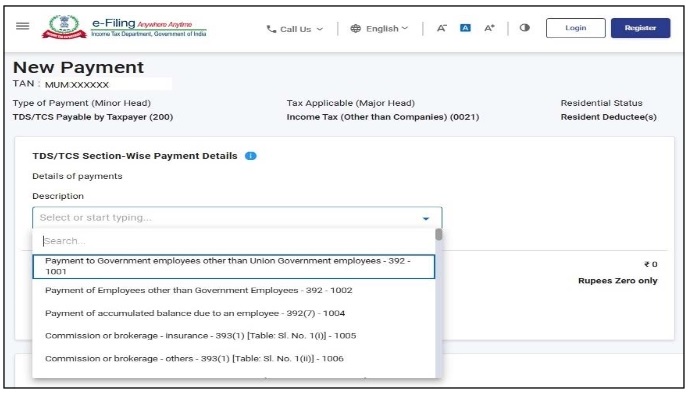Click the Description select box
Image resolution: width=689 pixels, height=393 pixels.
(x=237, y=218)
